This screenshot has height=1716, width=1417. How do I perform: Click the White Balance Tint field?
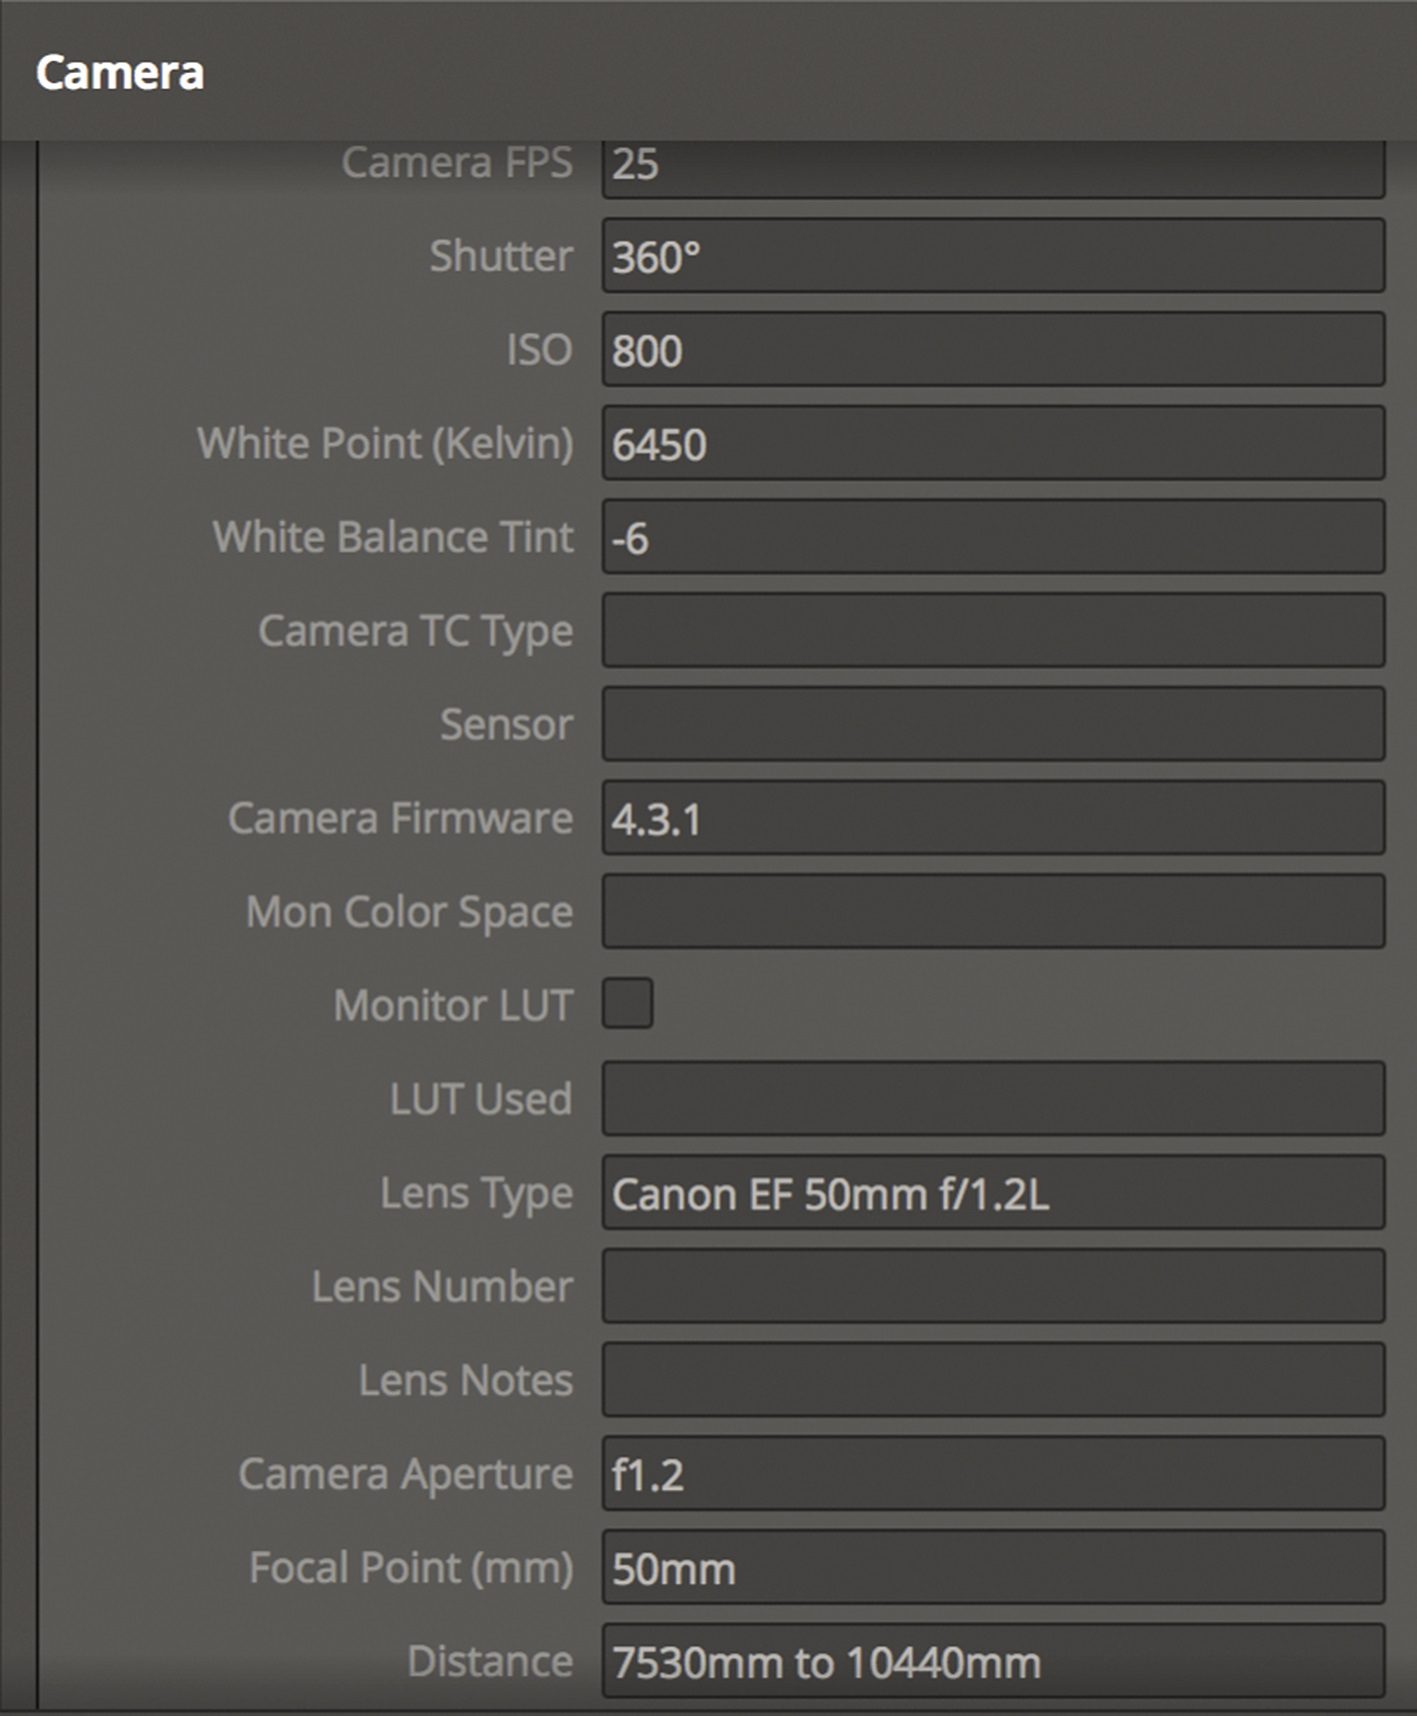point(992,537)
